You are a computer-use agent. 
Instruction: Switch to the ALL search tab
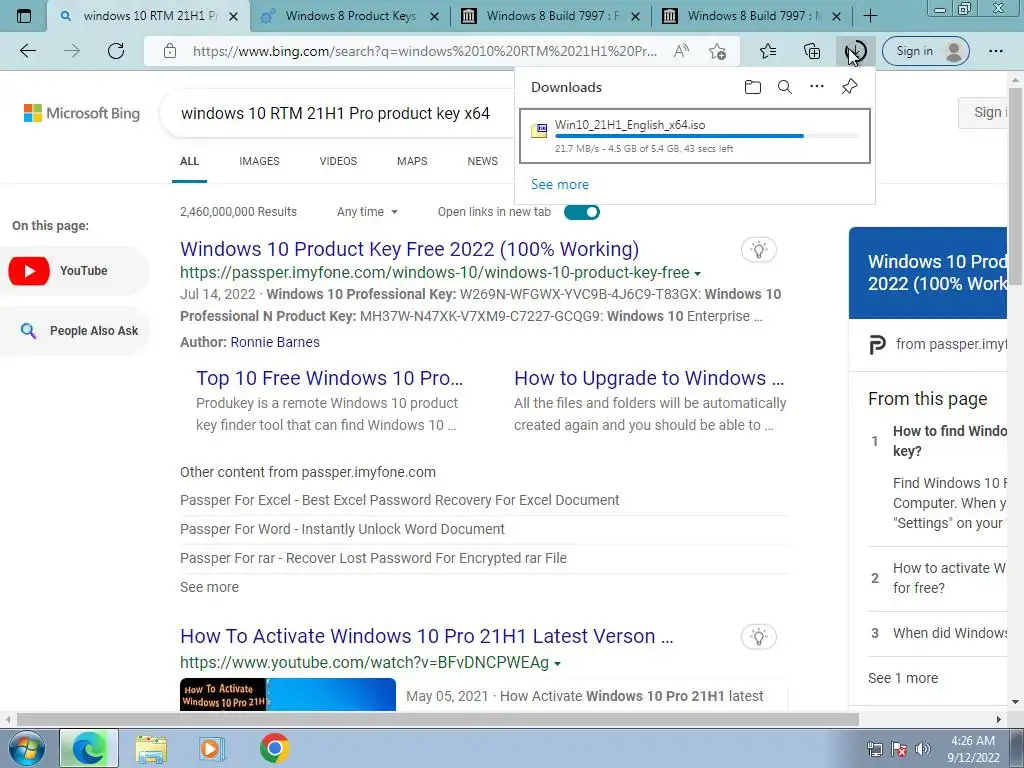click(189, 161)
